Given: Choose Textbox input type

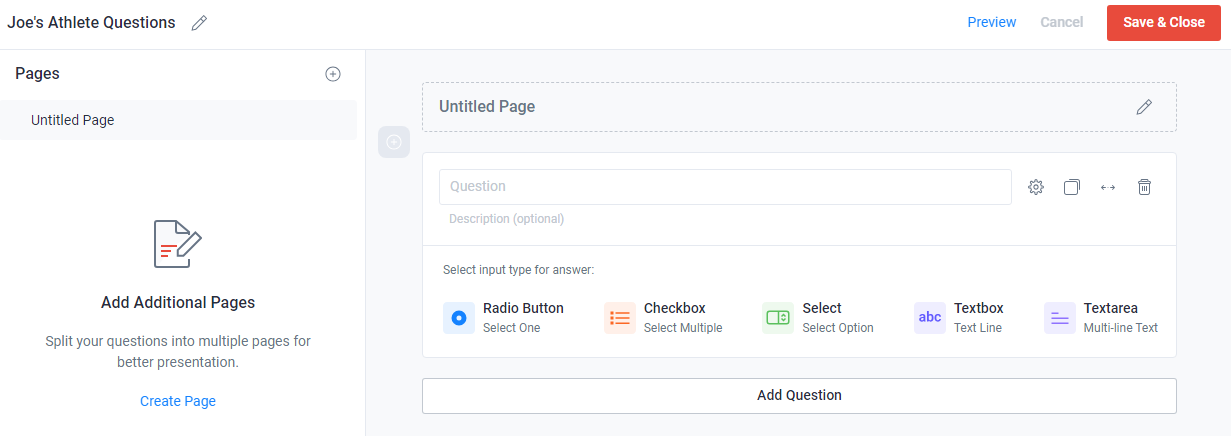Looking at the screenshot, I should pyautogui.click(x=959, y=318).
